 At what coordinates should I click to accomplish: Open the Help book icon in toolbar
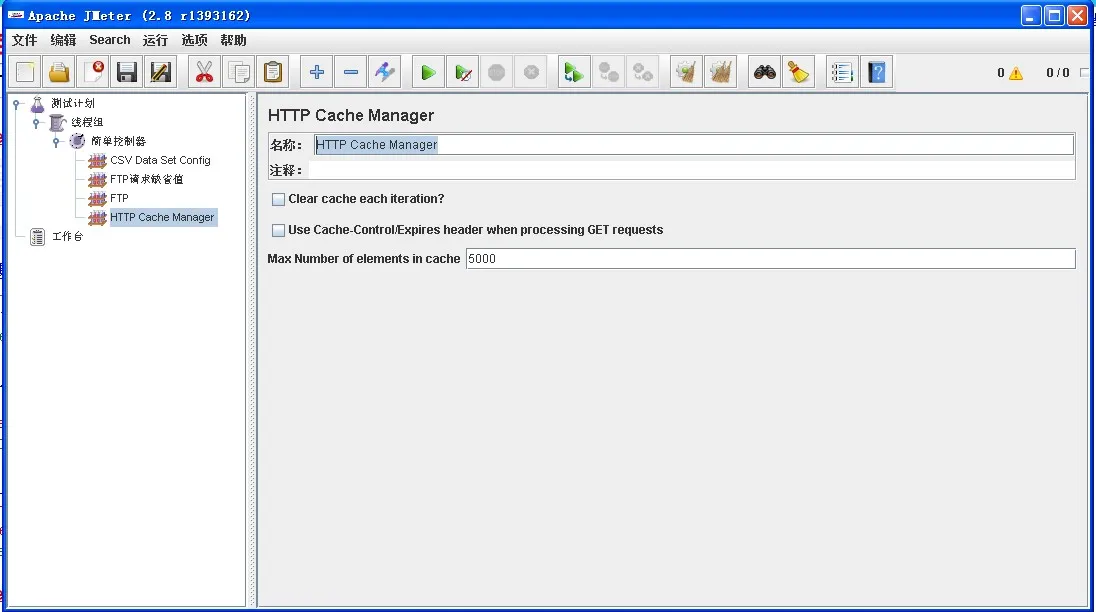[x=877, y=72]
